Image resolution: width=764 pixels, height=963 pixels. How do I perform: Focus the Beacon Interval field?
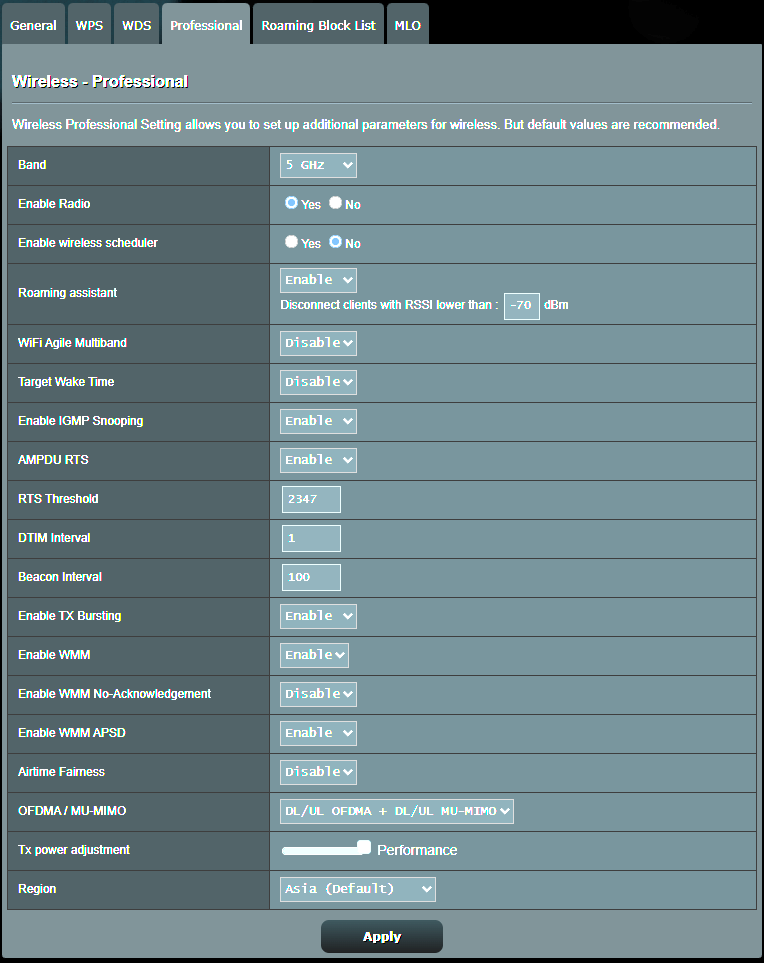tap(311, 577)
